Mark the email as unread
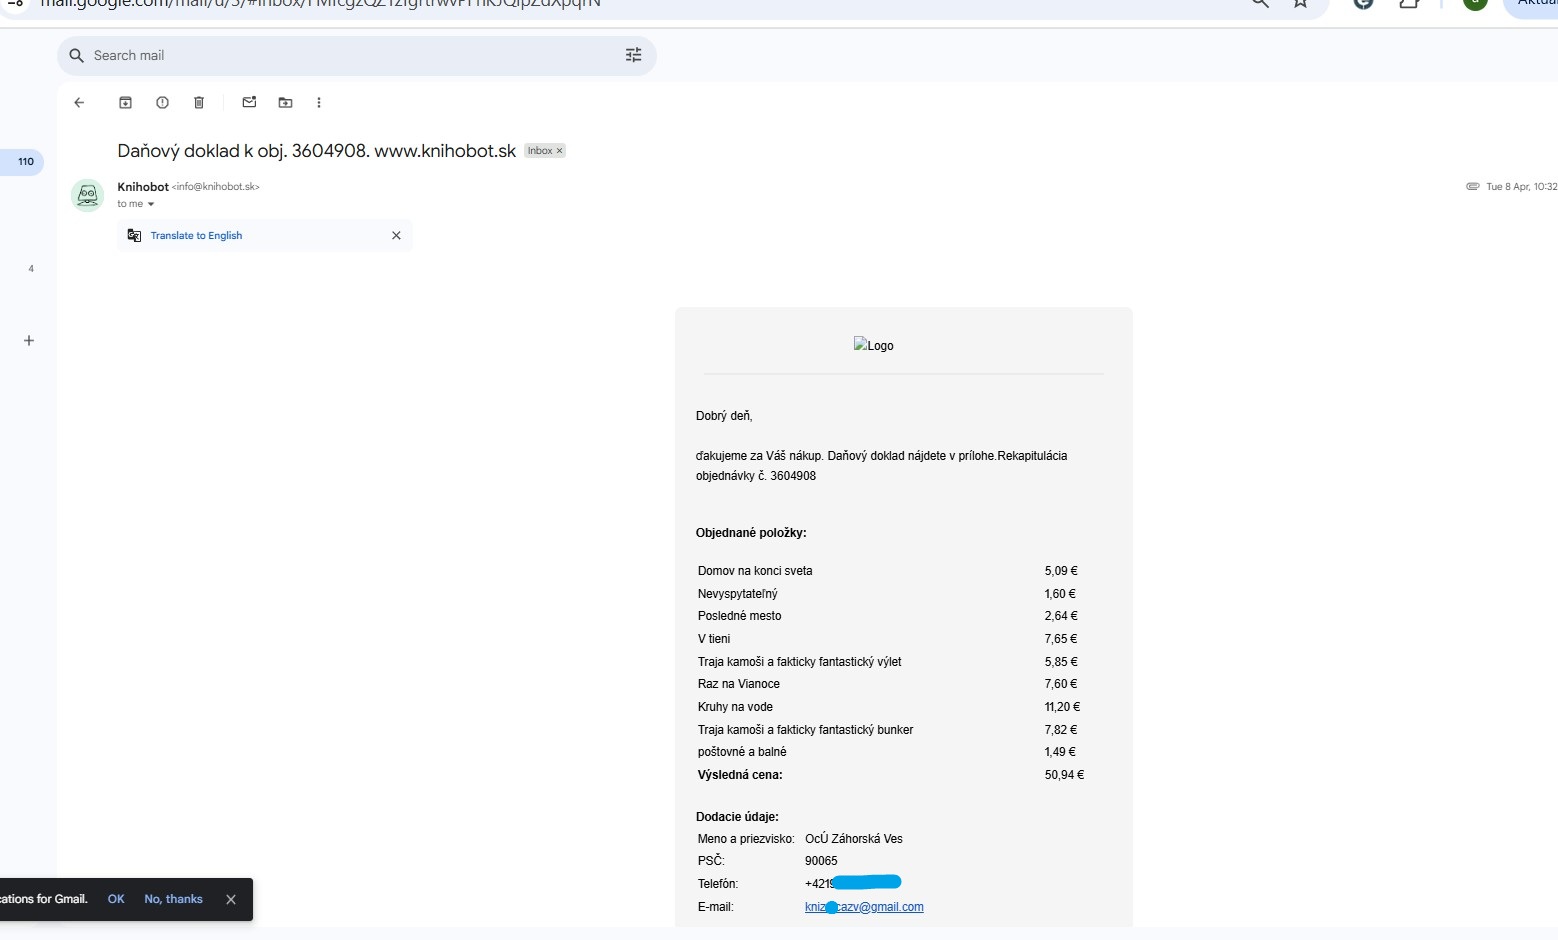Screen dimensions: 1558x940 pyautogui.click(x=249, y=102)
